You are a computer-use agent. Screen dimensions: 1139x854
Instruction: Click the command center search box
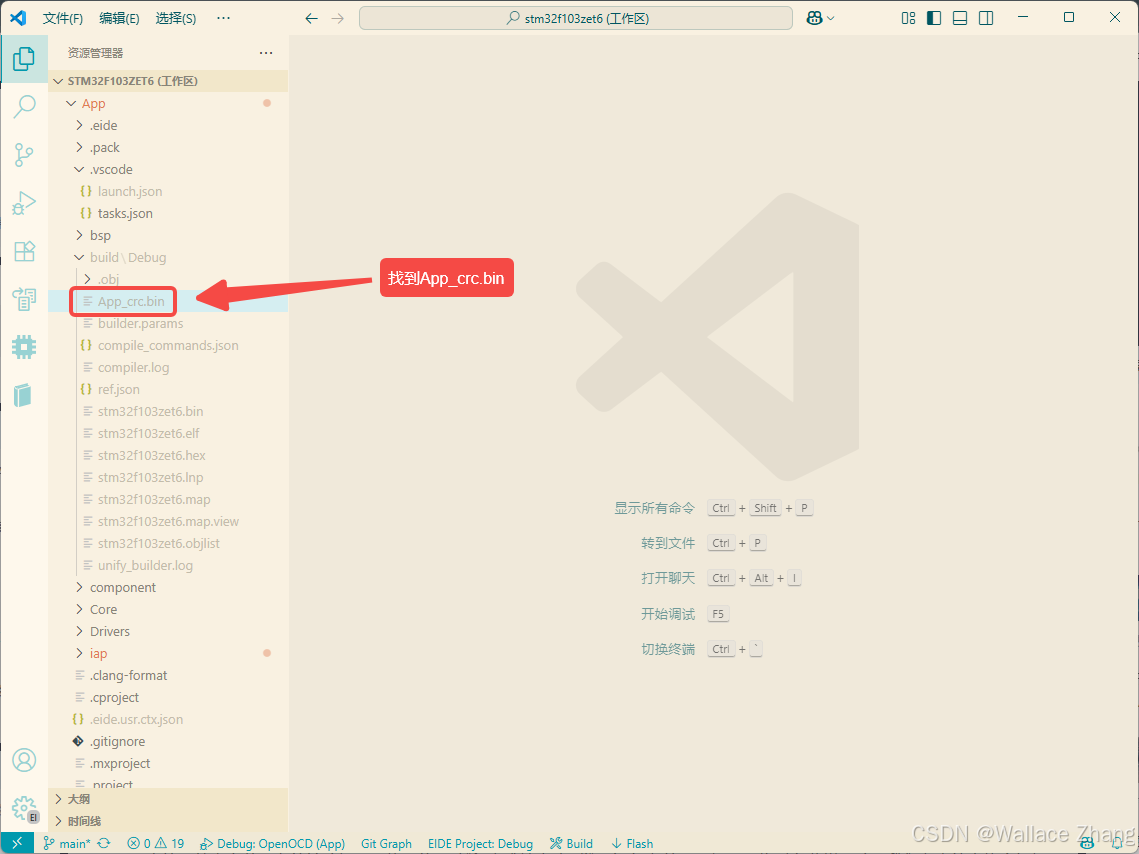[x=576, y=18]
